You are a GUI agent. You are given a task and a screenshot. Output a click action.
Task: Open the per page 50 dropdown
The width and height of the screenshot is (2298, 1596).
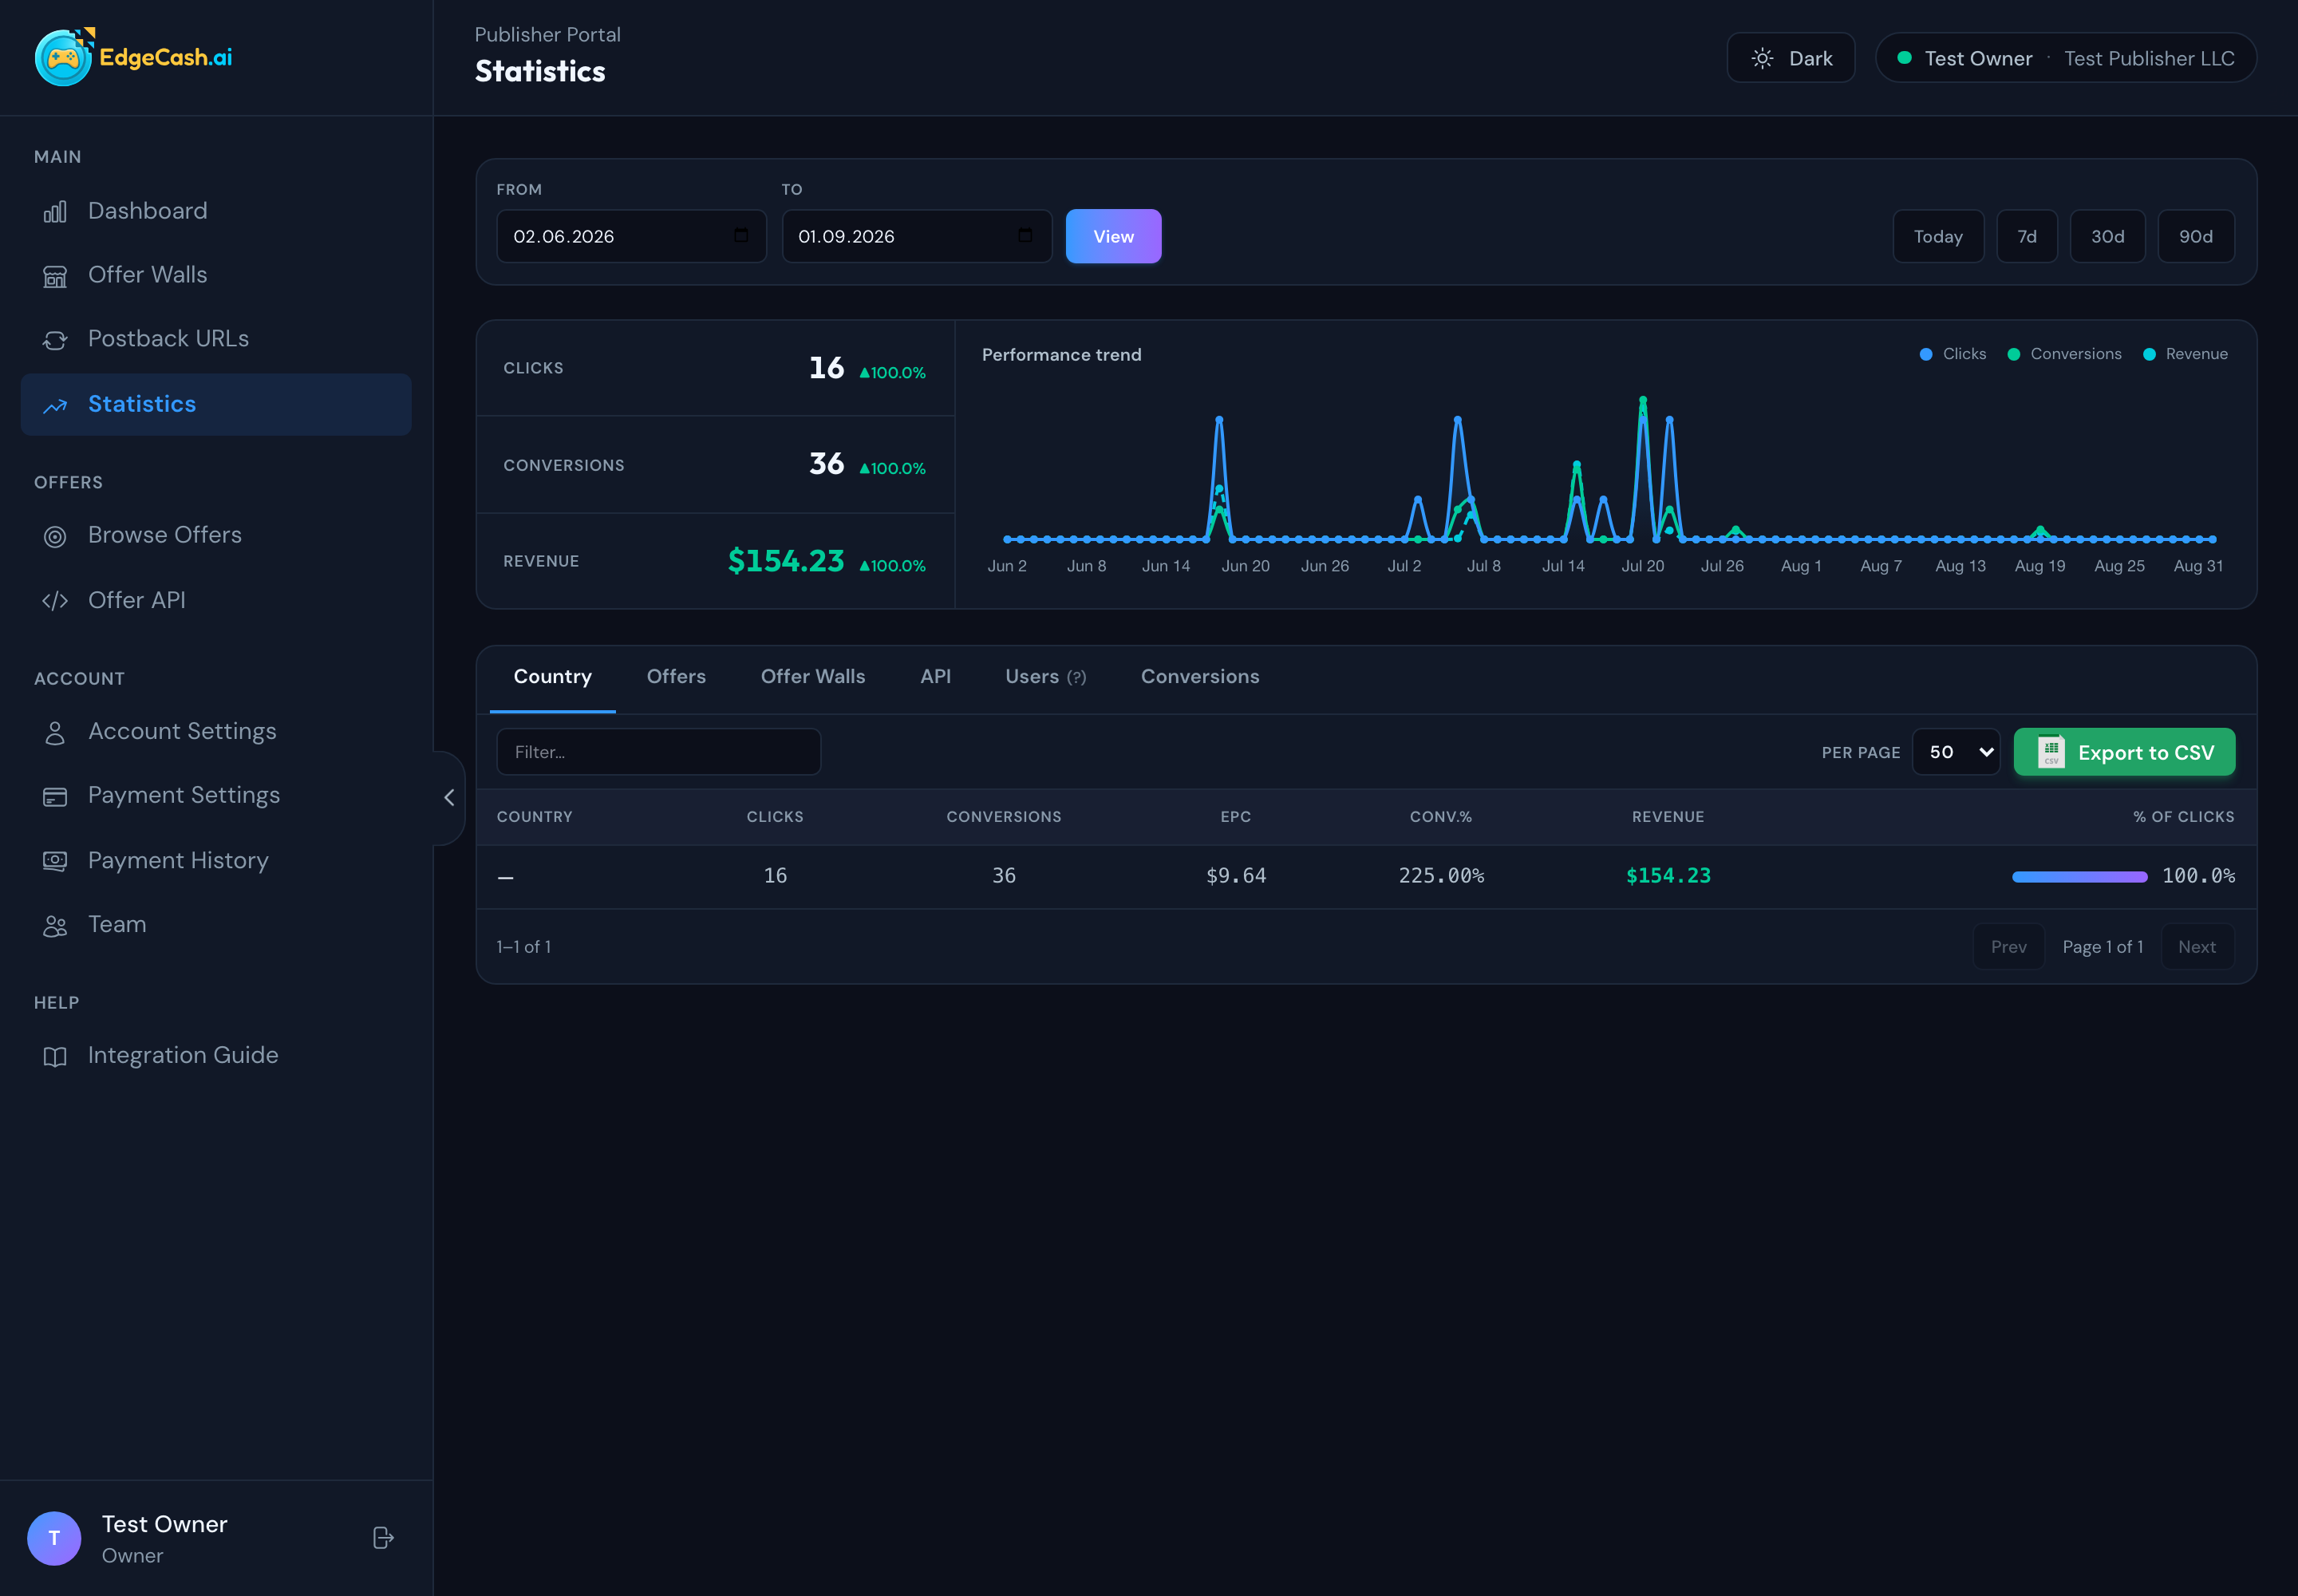click(x=1955, y=752)
